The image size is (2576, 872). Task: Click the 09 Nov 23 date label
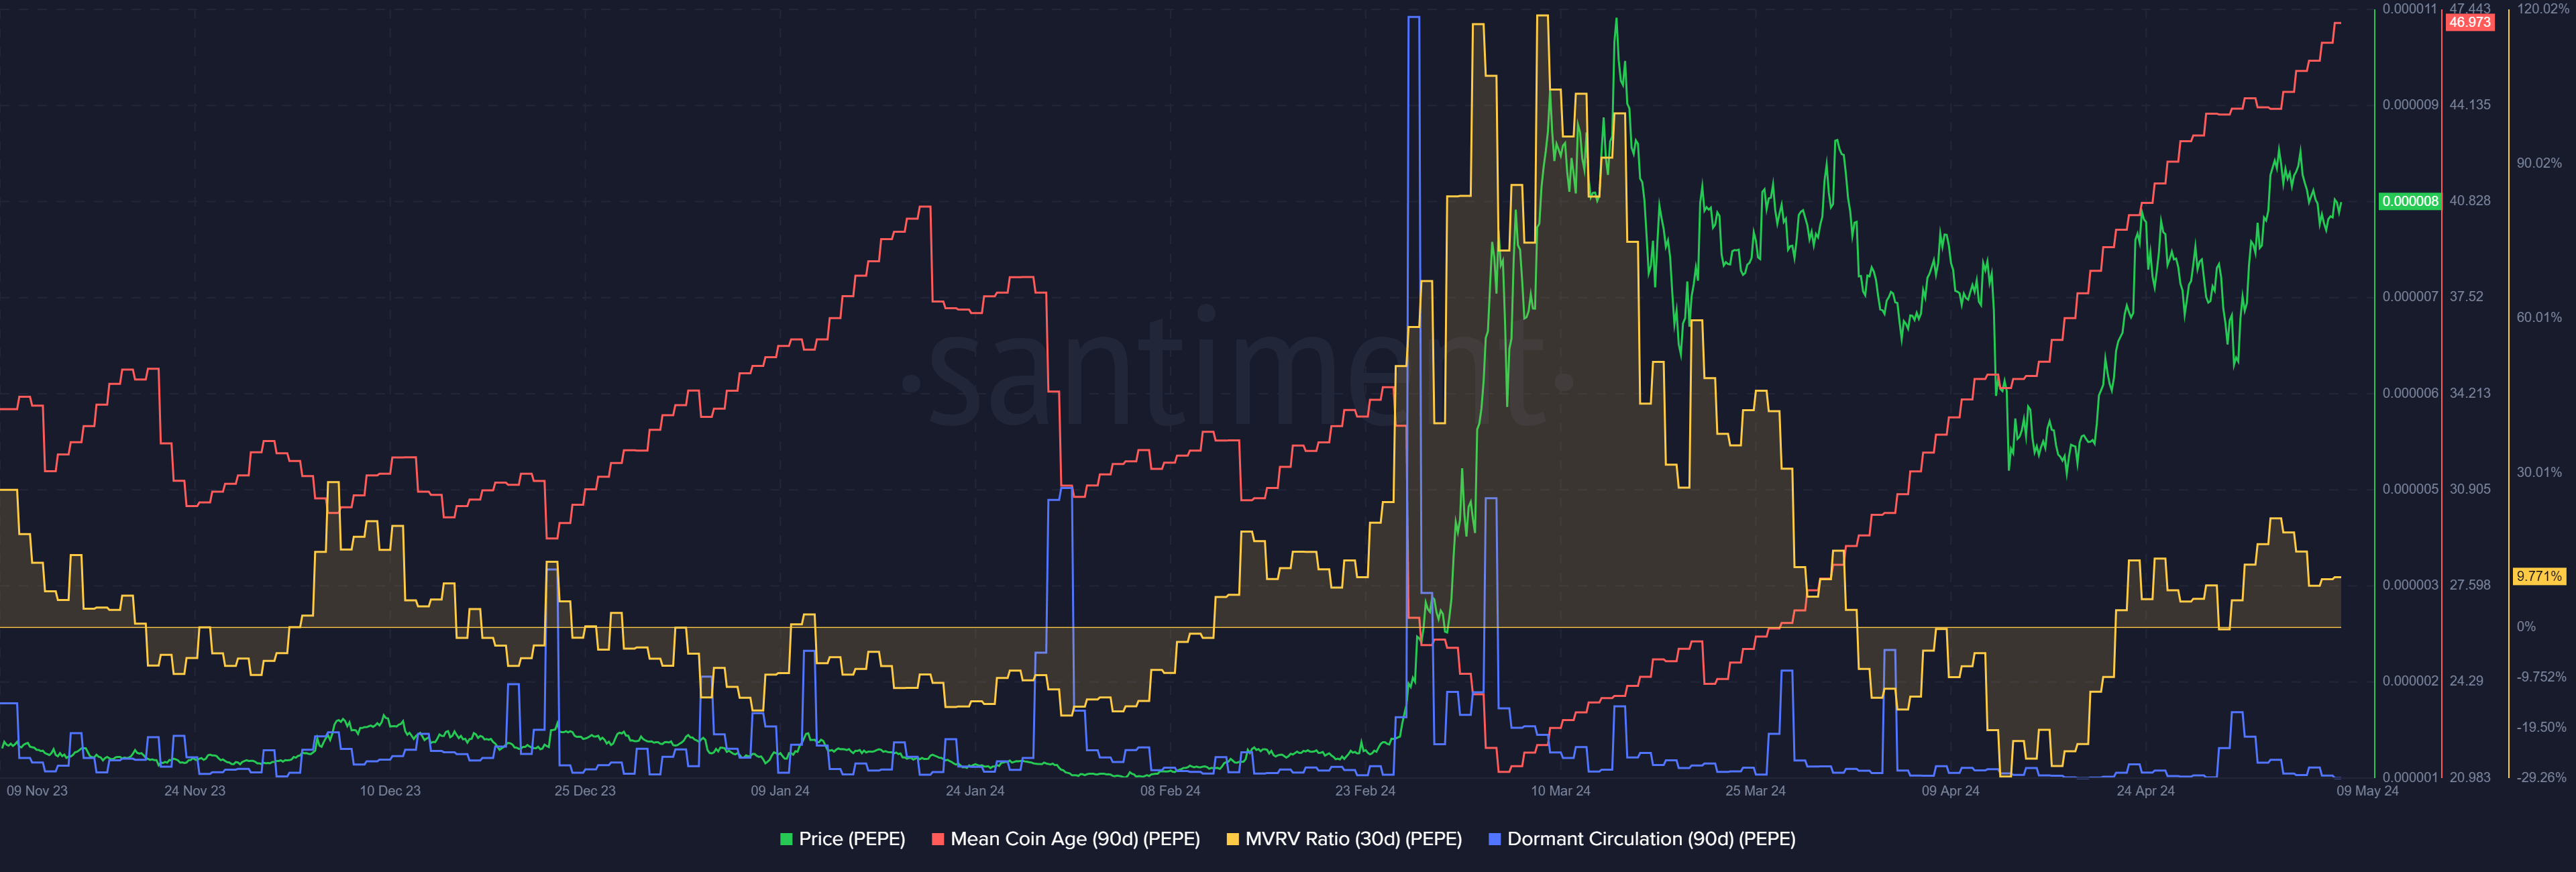coord(37,791)
